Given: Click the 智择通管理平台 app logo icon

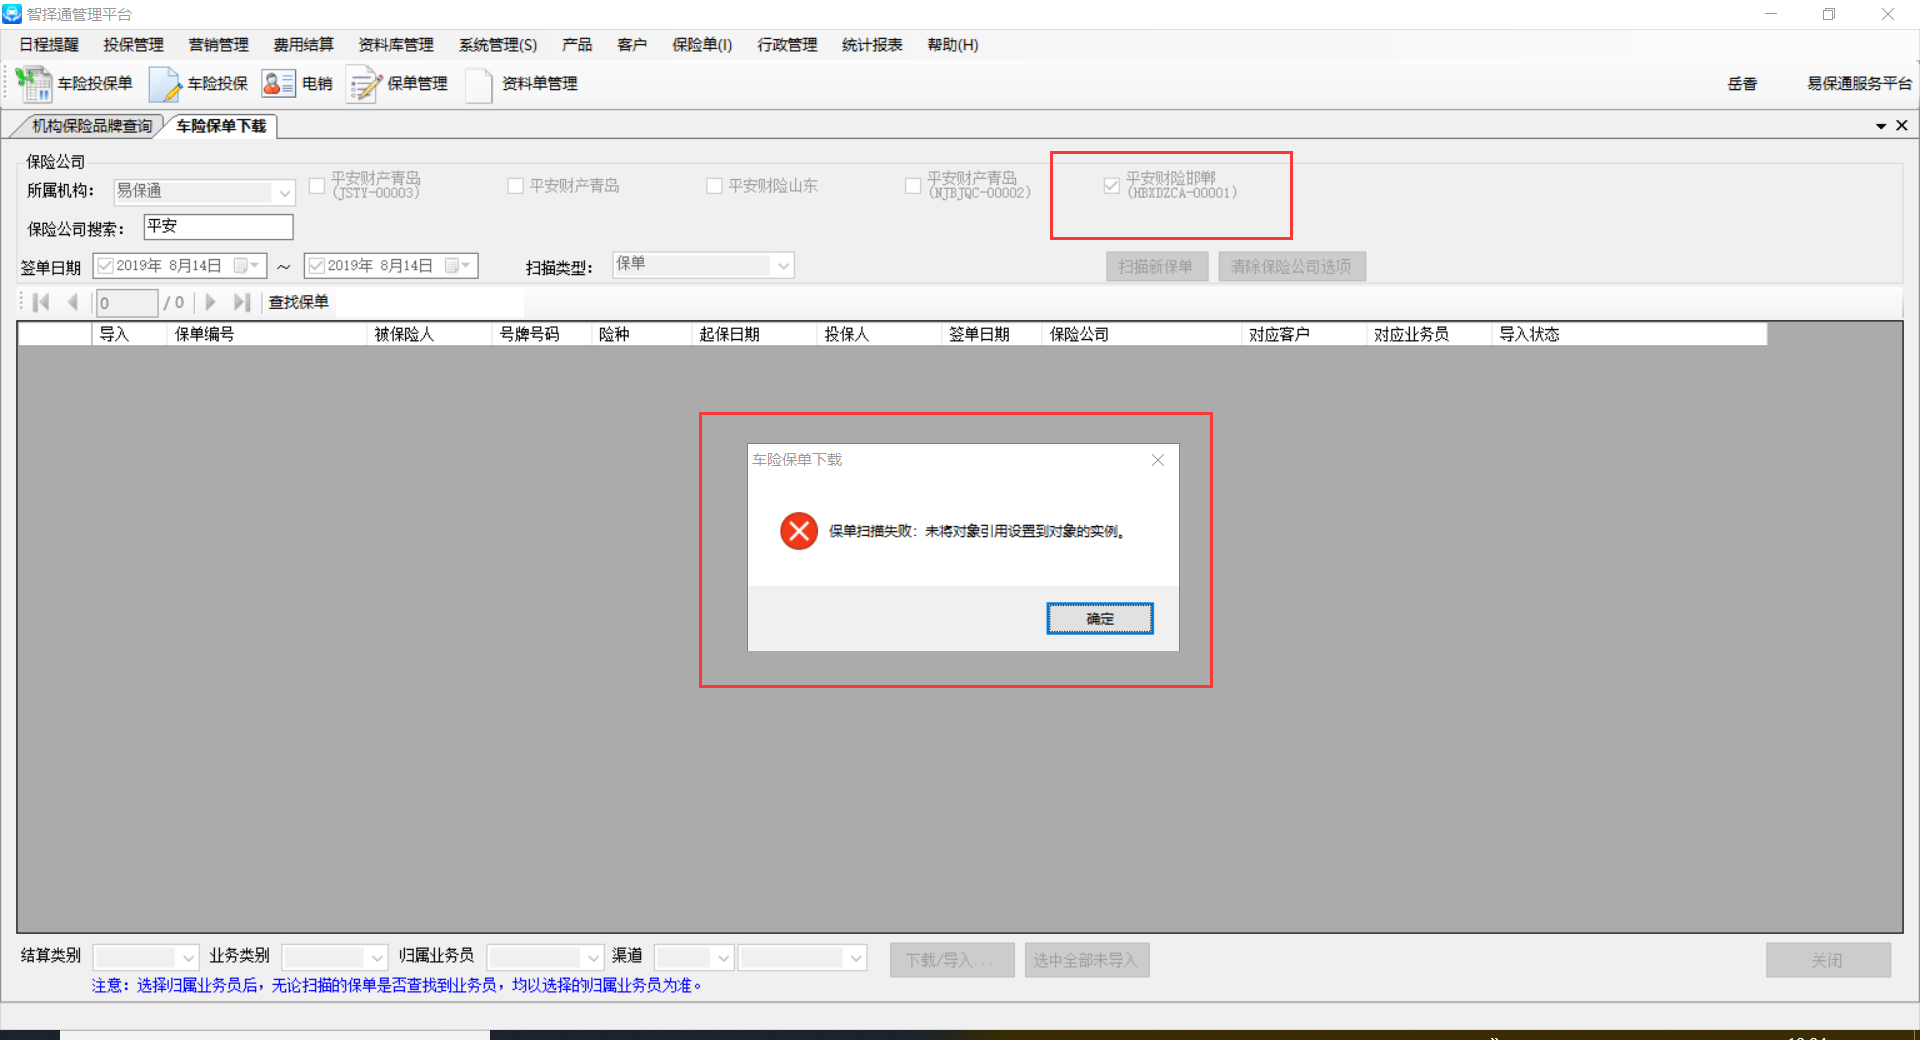Looking at the screenshot, I should (12, 14).
